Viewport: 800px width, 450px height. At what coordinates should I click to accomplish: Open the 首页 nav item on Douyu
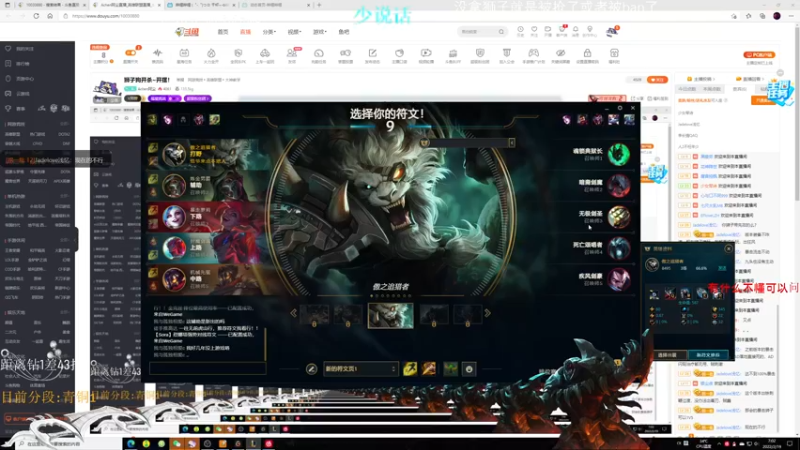point(223,32)
